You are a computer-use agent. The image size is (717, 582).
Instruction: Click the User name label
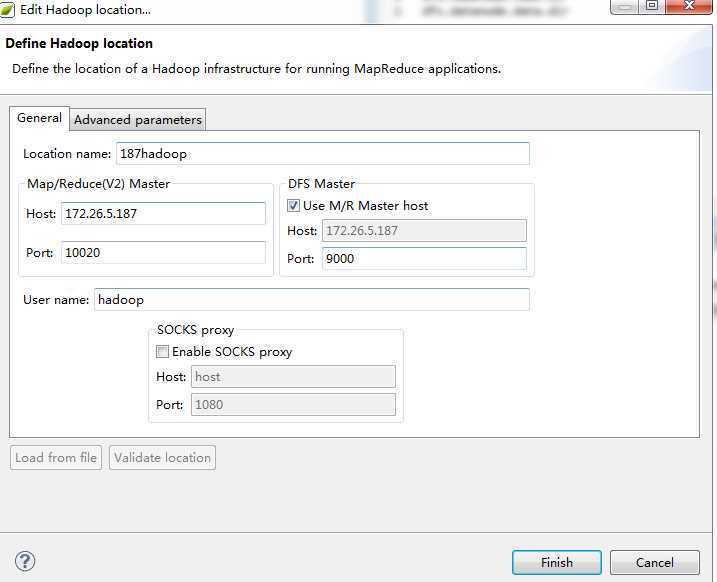click(x=56, y=300)
